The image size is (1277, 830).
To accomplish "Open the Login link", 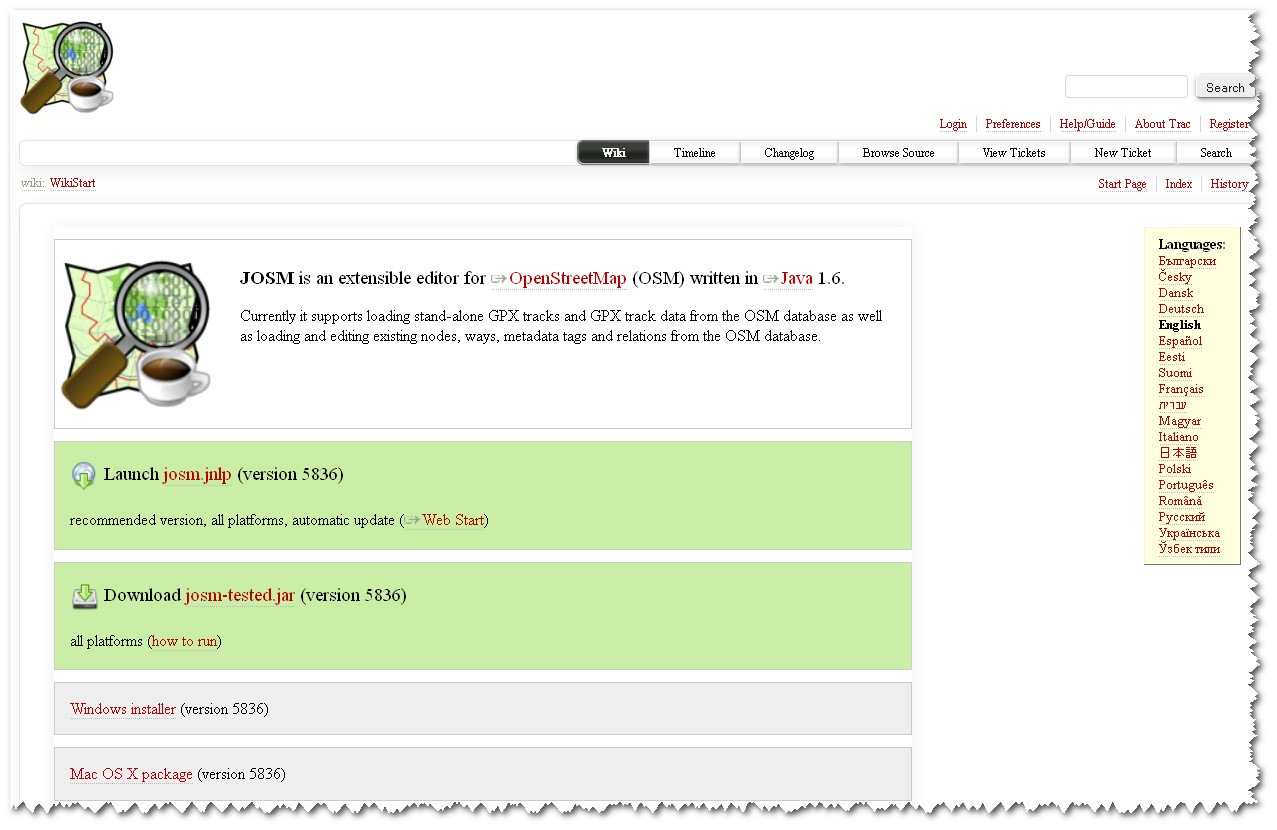I will 953,124.
